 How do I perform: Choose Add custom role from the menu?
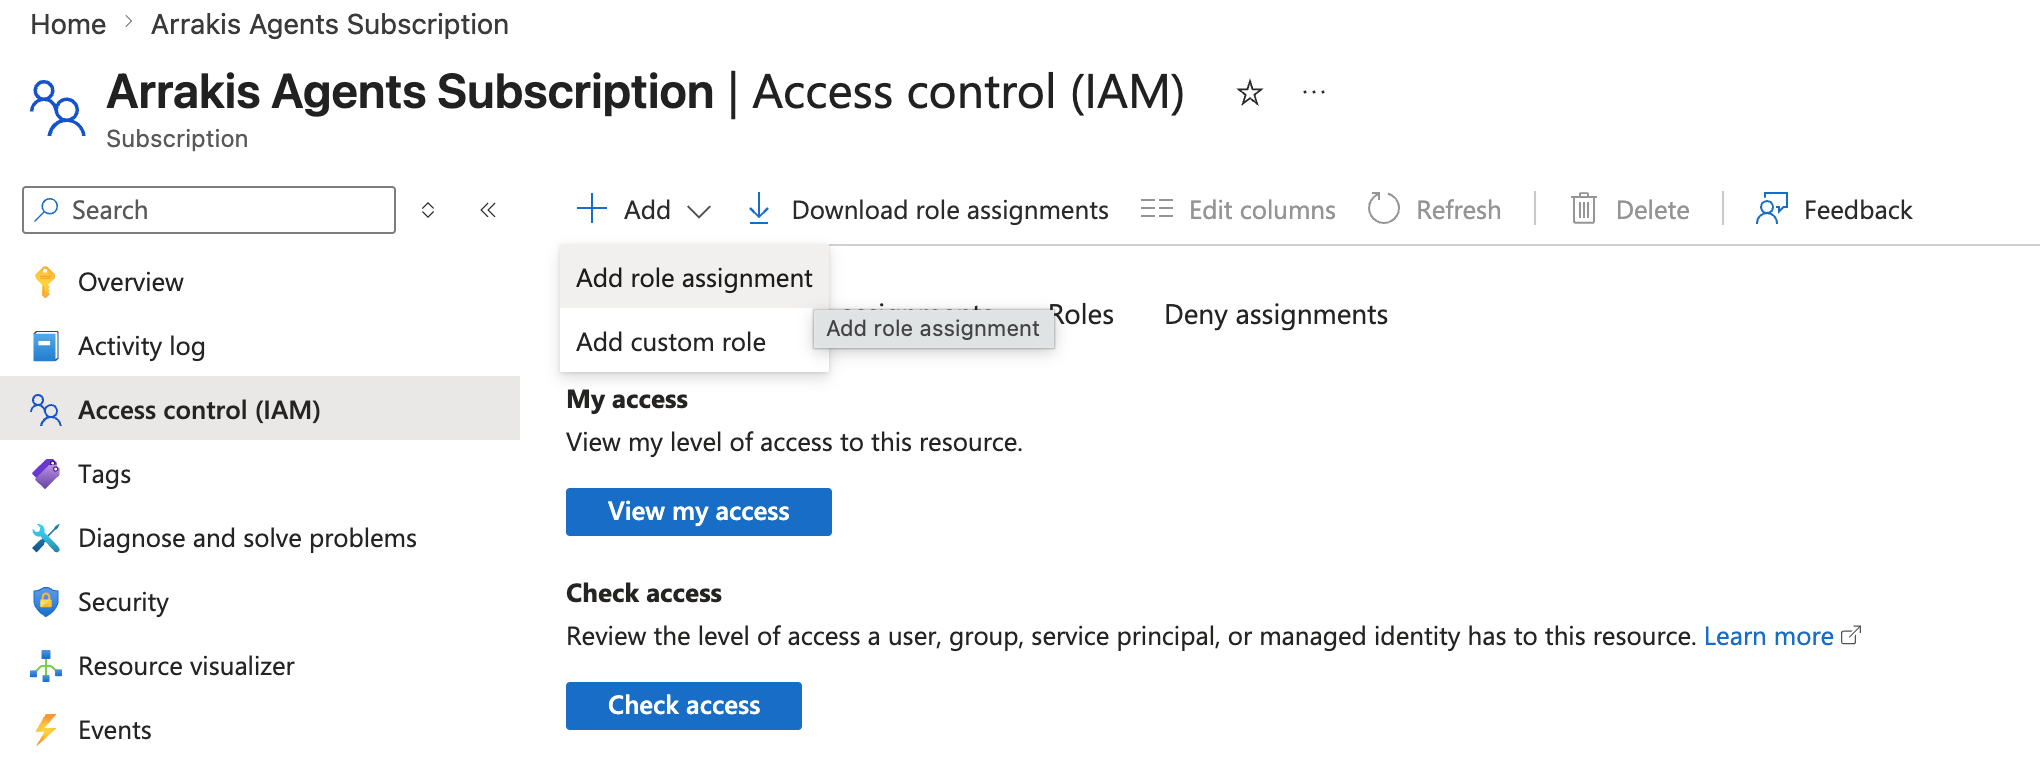(x=695, y=342)
